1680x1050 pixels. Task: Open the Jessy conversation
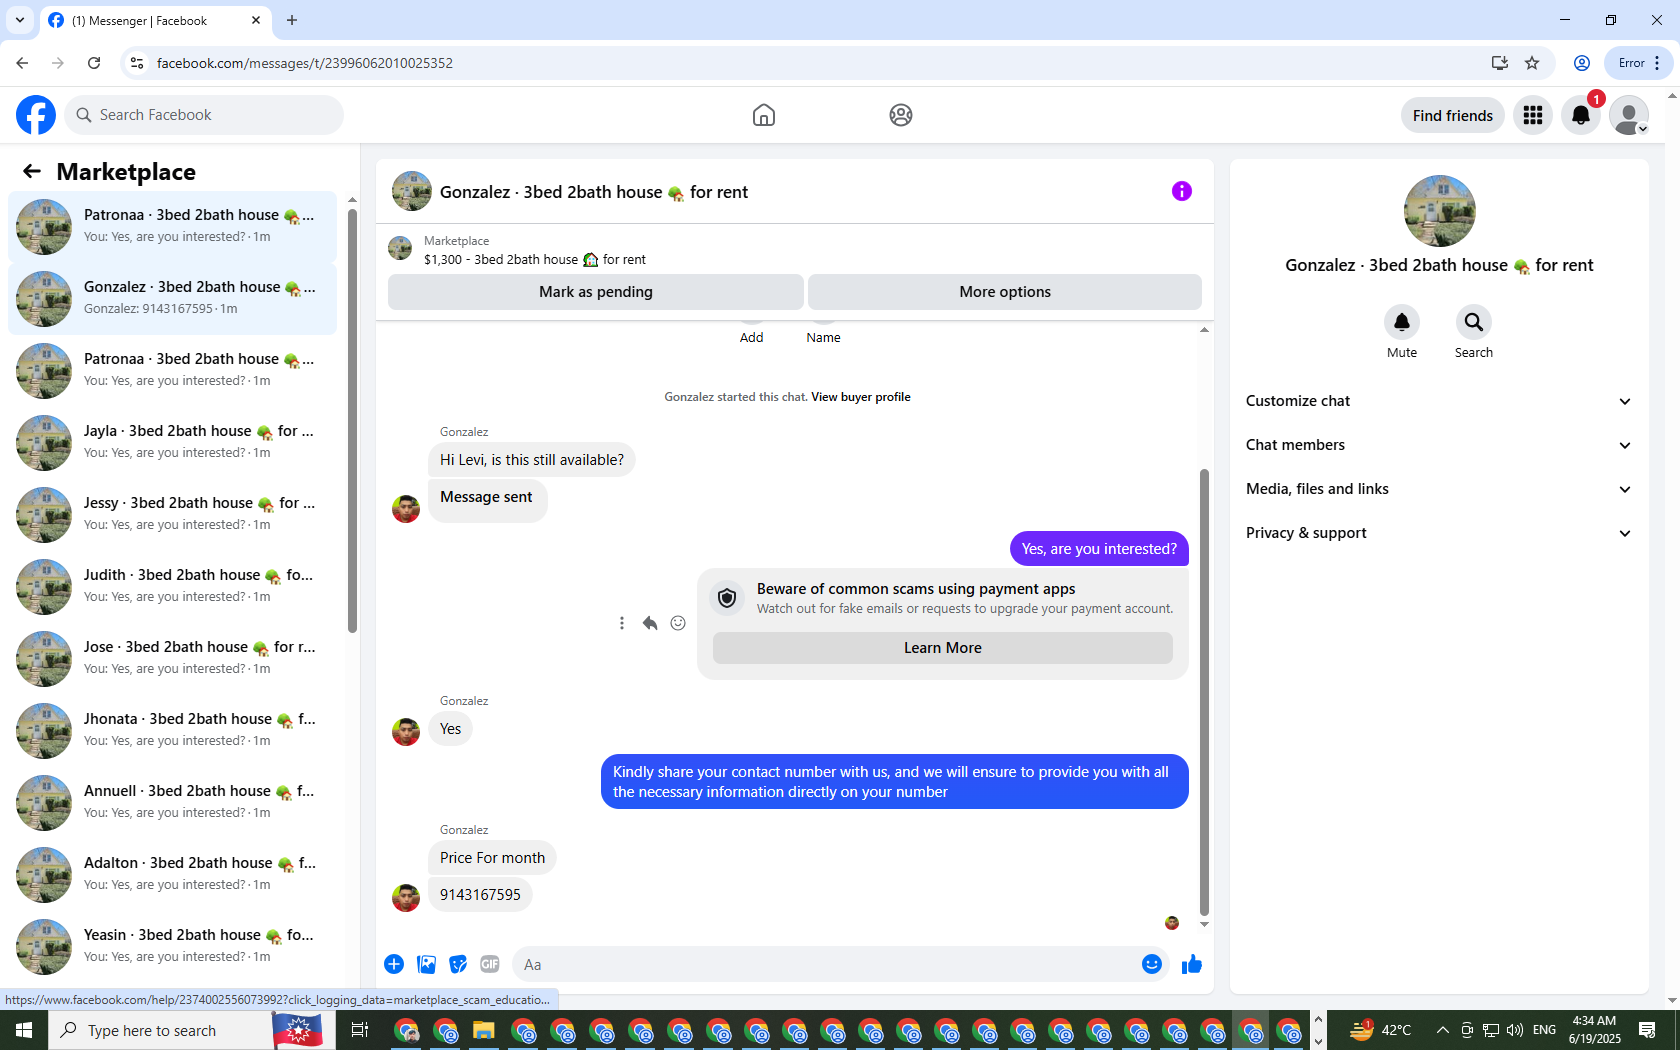(x=172, y=514)
